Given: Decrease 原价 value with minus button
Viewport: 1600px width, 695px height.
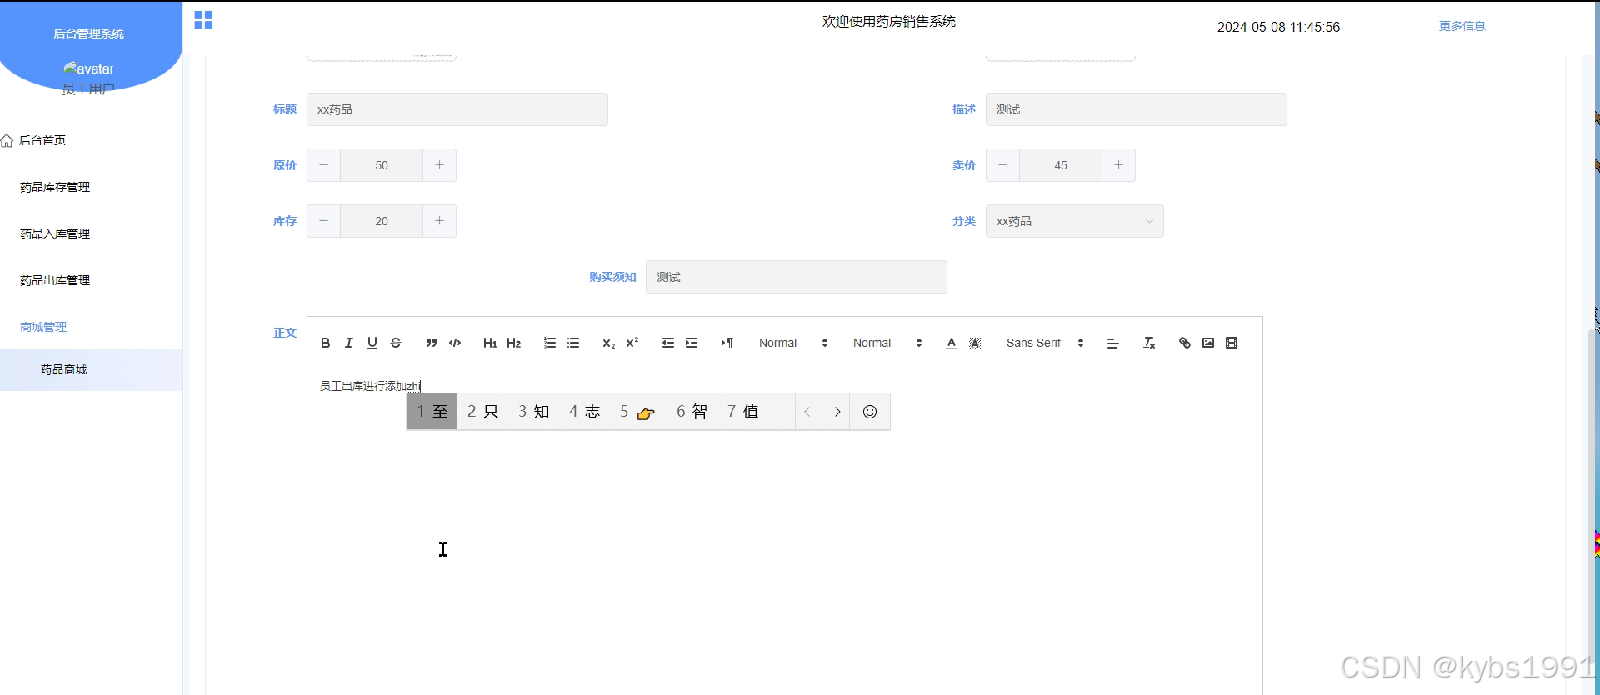Looking at the screenshot, I should click(324, 165).
